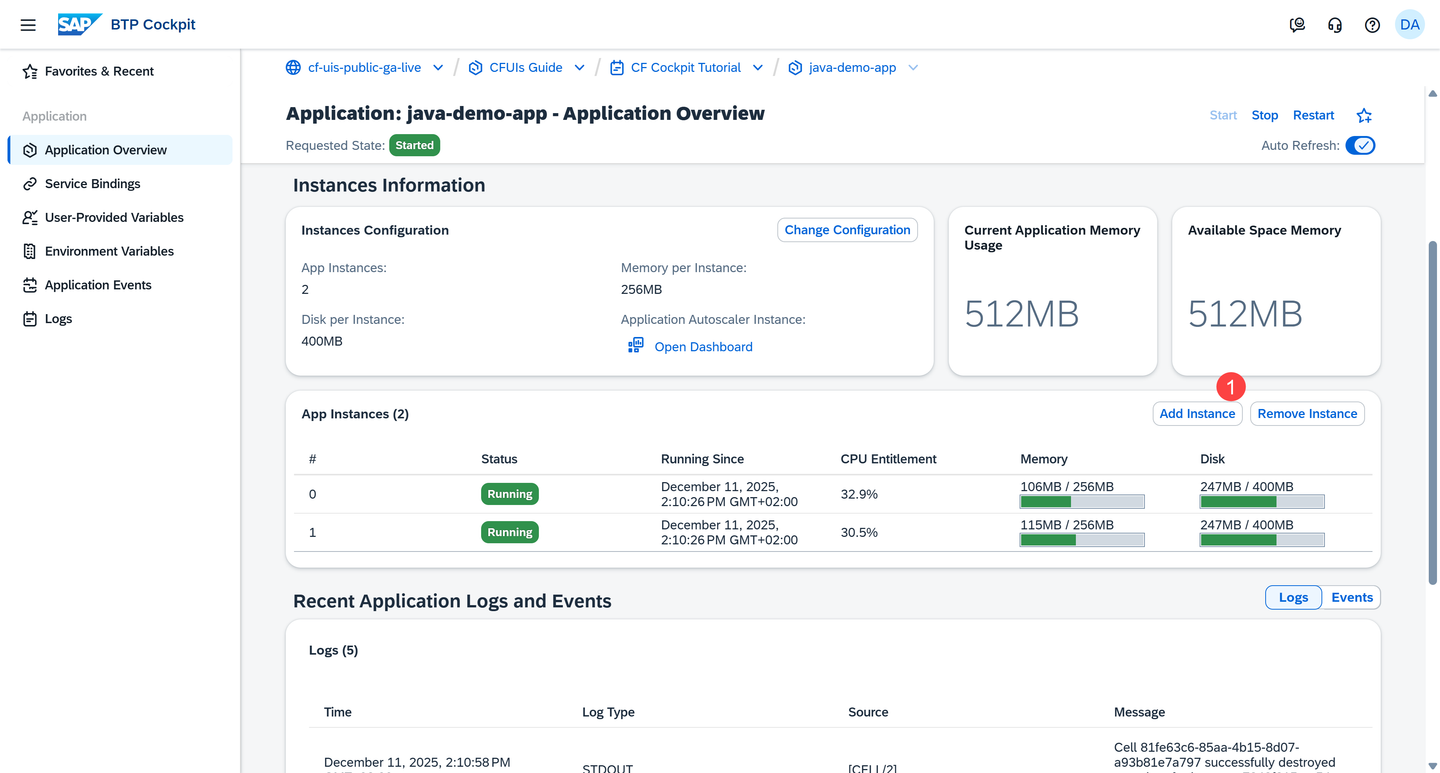The height and width of the screenshot is (773, 1440).
Task: Open the support headset icon
Action: coord(1335,25)
